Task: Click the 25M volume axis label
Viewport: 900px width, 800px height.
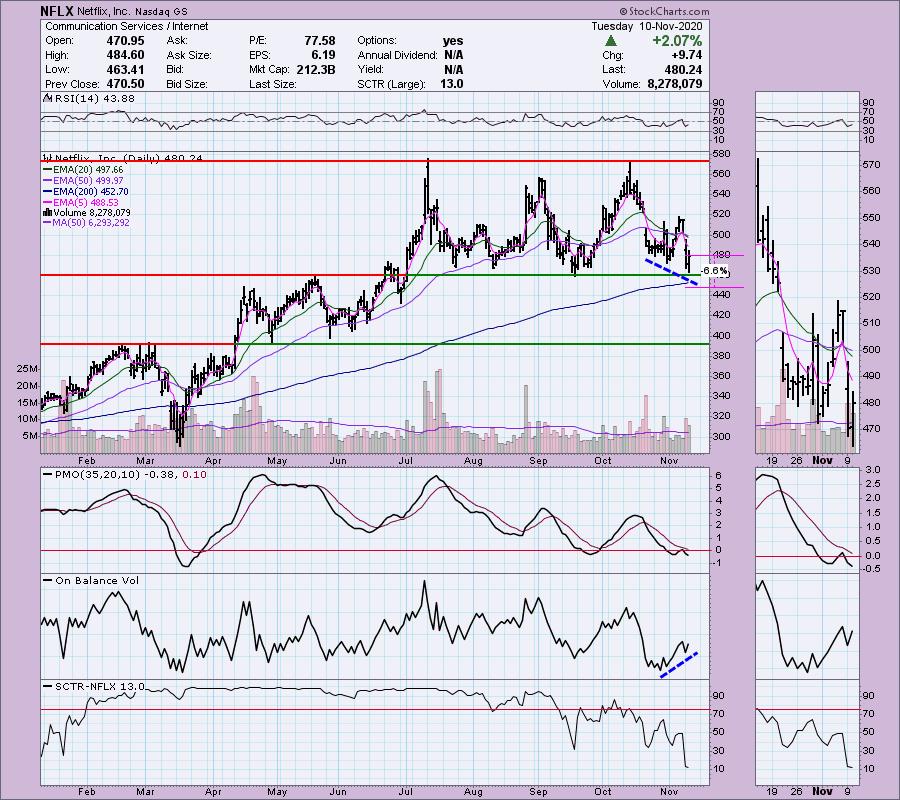Action: click(29, 368)
